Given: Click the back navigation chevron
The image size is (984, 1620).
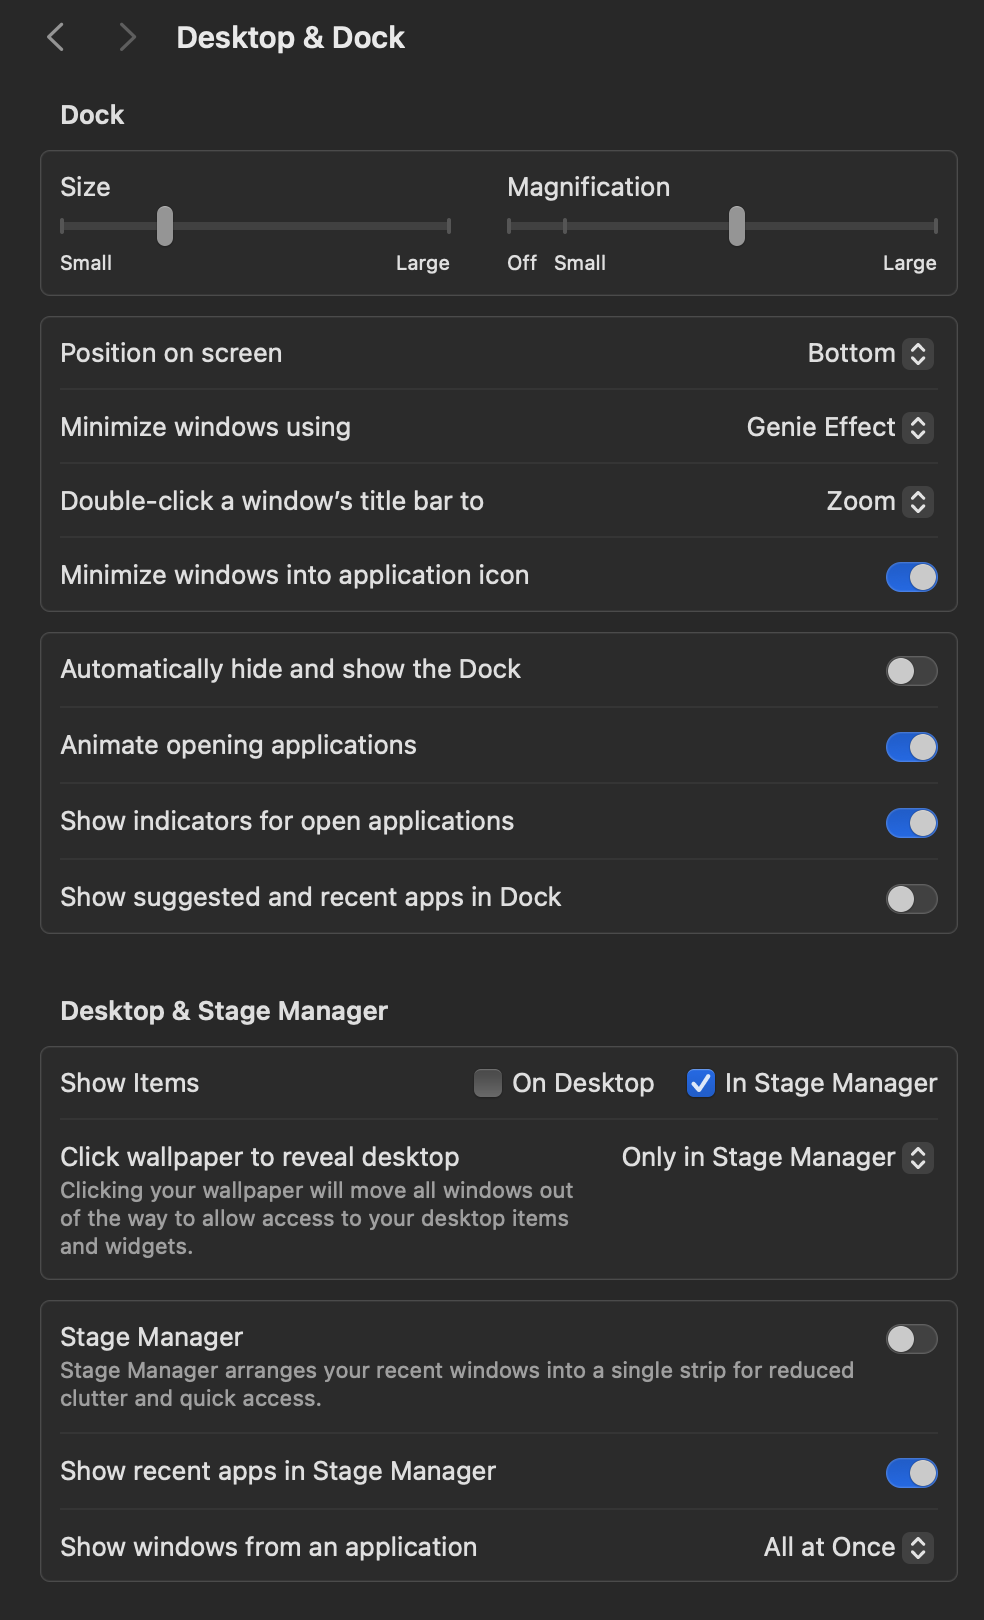Looking at the screenshot, I should pos(56,38).
